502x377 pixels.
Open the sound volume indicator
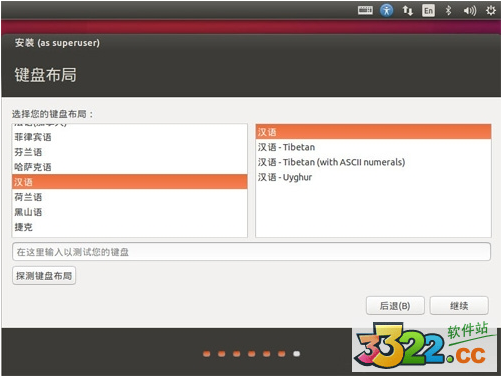click(x=470, y=11)
